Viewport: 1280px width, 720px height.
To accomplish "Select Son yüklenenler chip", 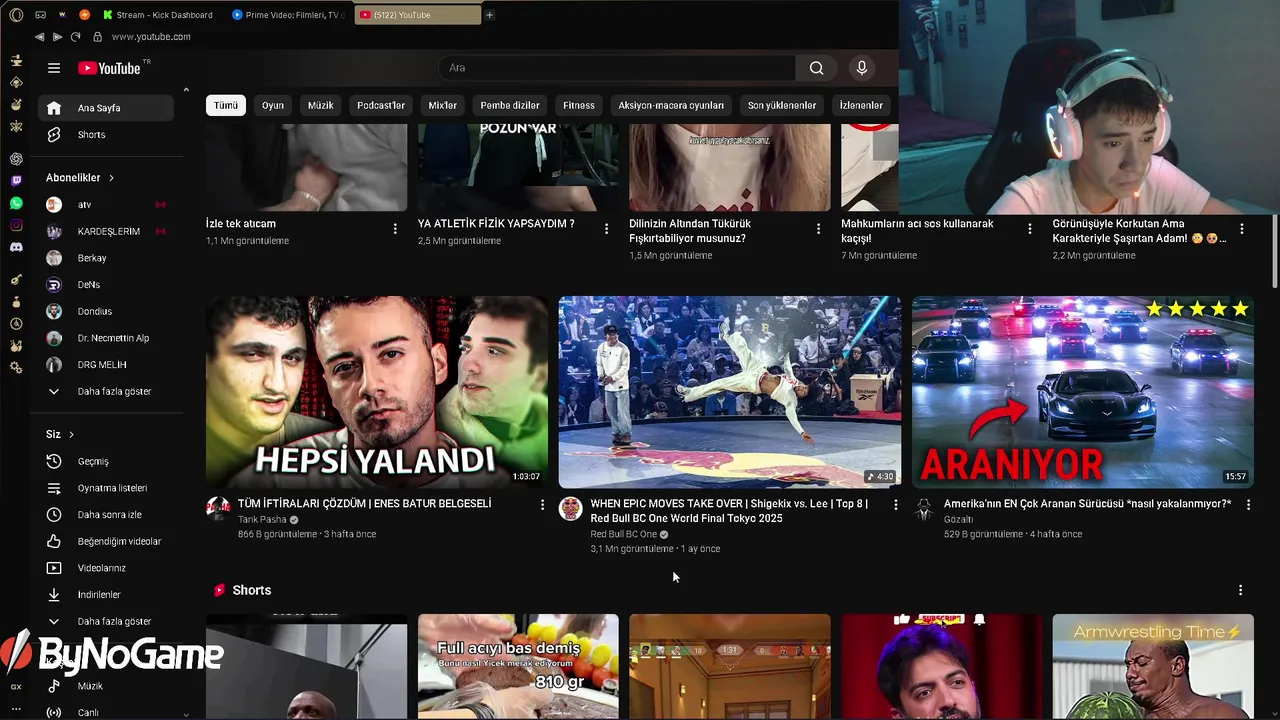I will point(782,105).
